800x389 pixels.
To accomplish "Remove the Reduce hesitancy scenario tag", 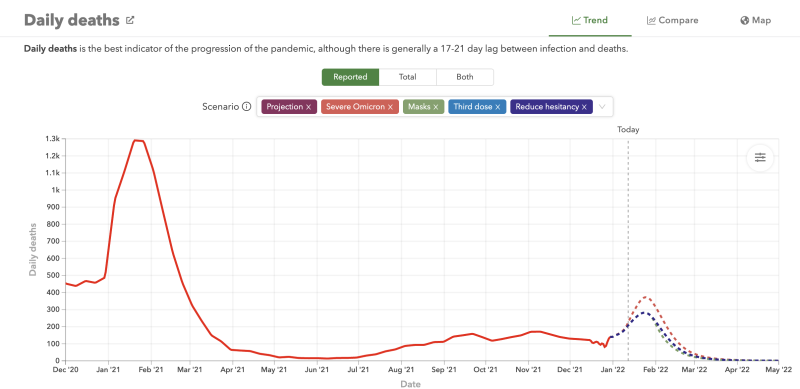I will pos(584,107).
